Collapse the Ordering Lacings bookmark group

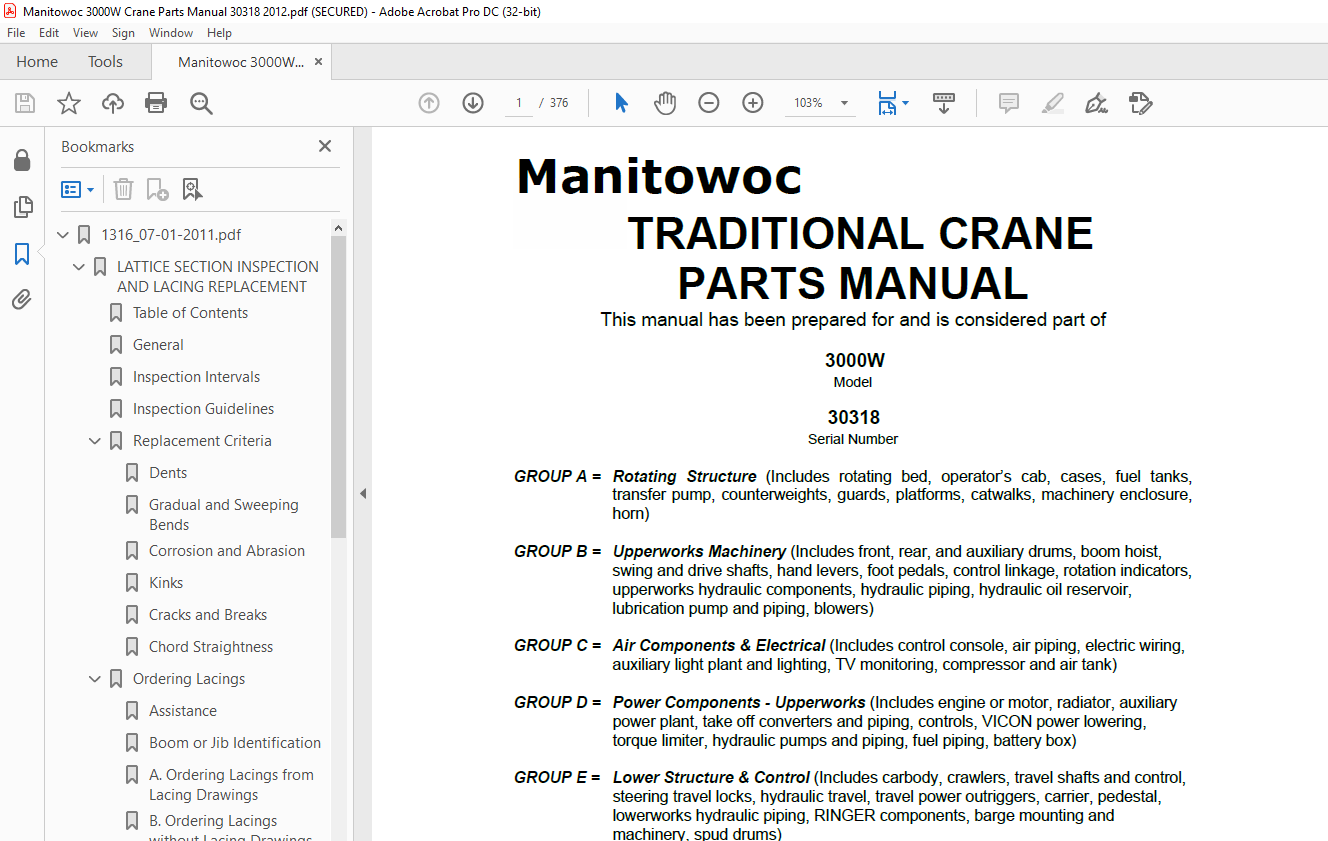click(96, 679)
